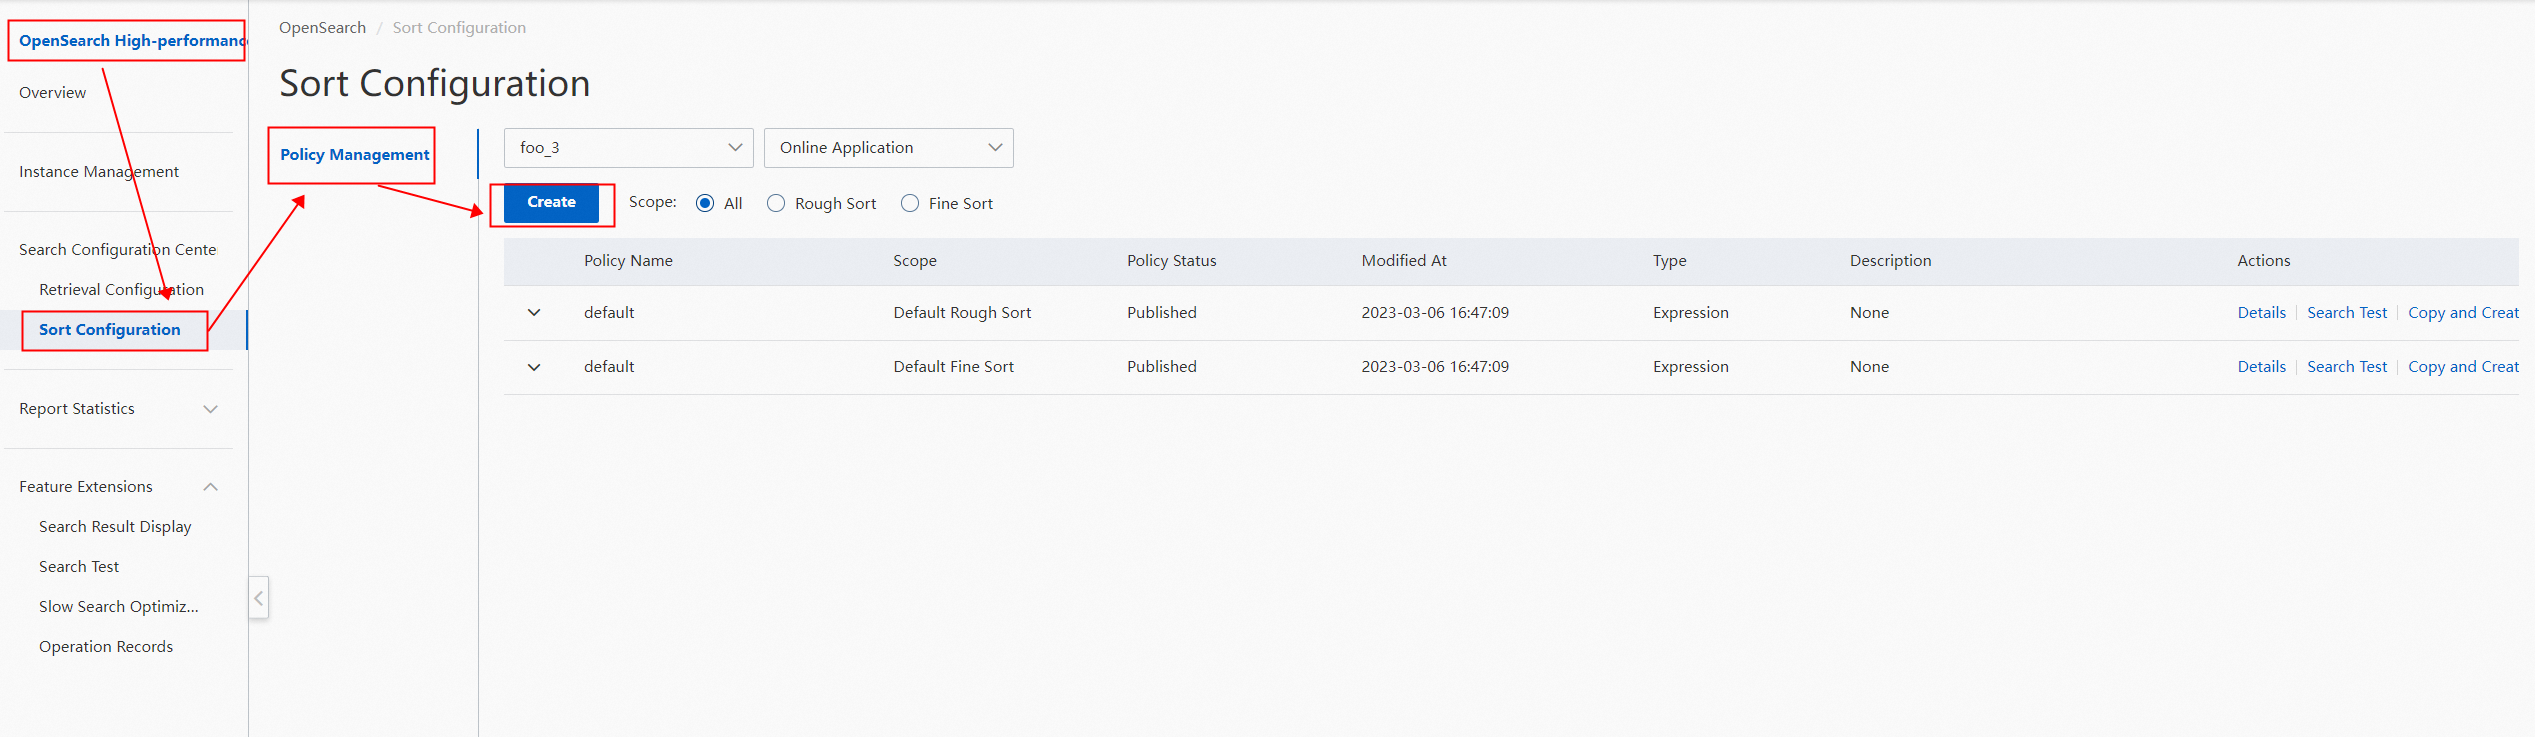This screenshot has height=737, width=2535.
Task: Select Sort Configuration in the sidebar
Action: [110, 330]
